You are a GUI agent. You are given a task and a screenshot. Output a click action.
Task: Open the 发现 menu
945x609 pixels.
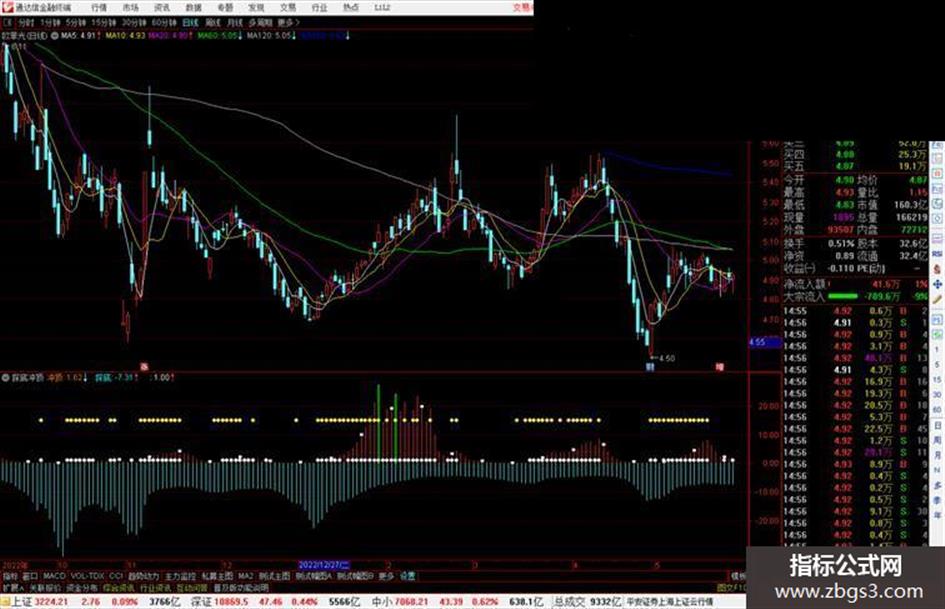(256, 8)
